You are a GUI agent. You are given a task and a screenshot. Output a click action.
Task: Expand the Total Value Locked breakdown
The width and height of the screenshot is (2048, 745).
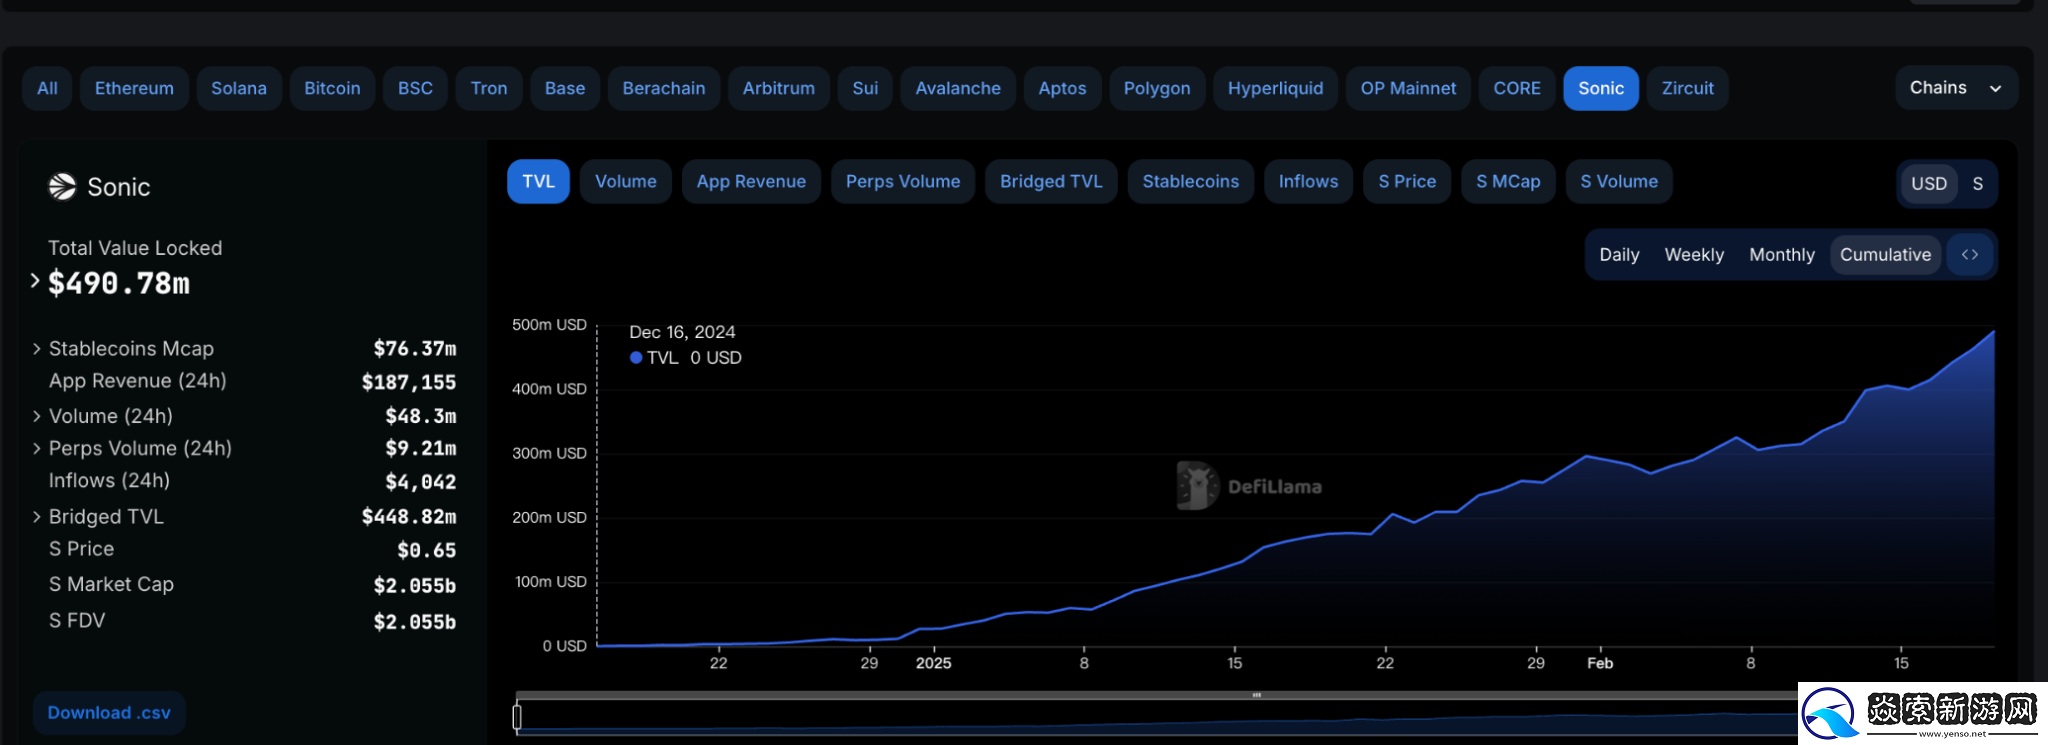tap(35, 282)
